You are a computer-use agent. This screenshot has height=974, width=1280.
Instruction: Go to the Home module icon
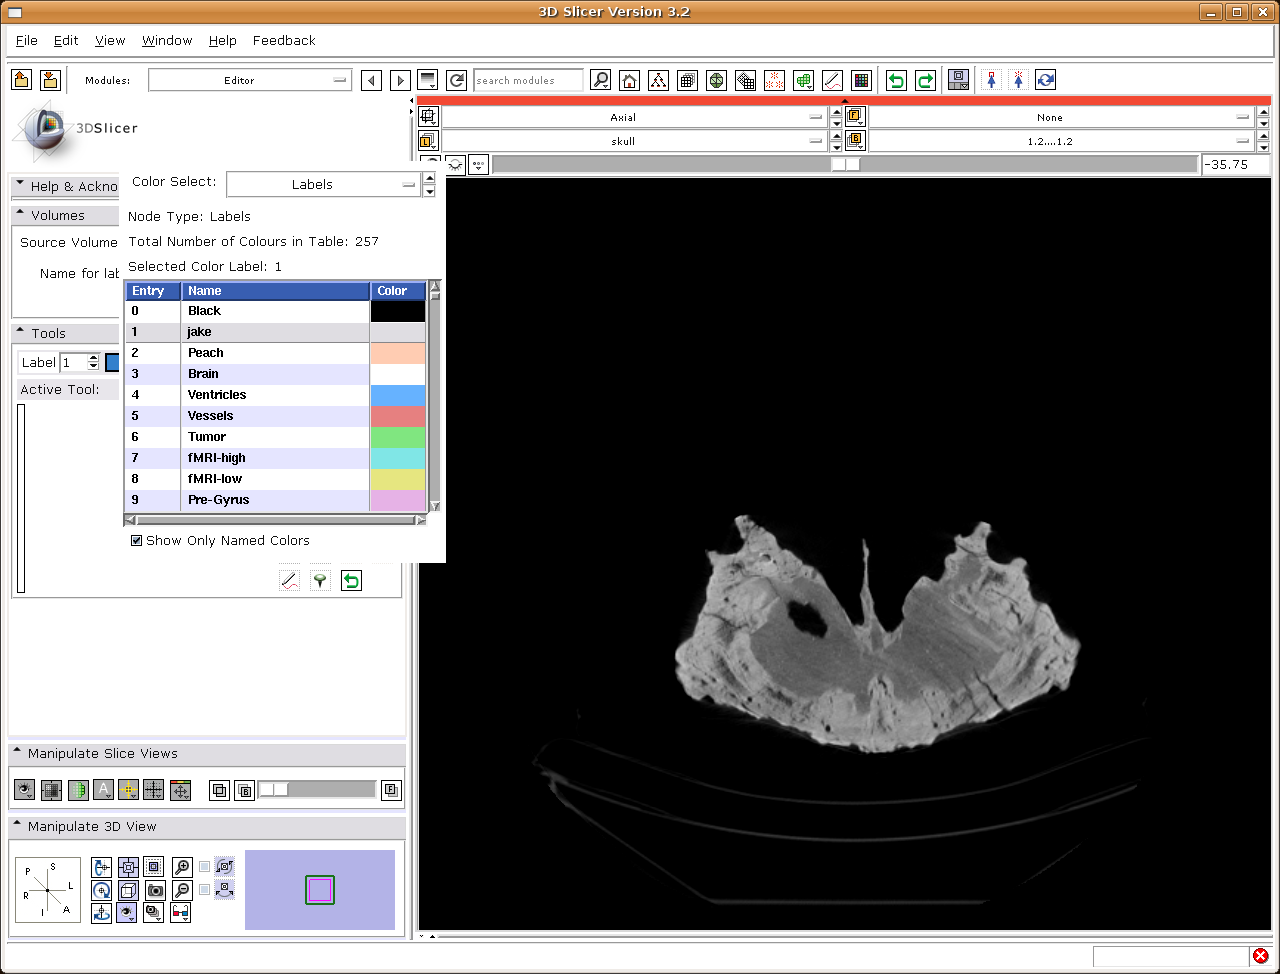(629, 80)
